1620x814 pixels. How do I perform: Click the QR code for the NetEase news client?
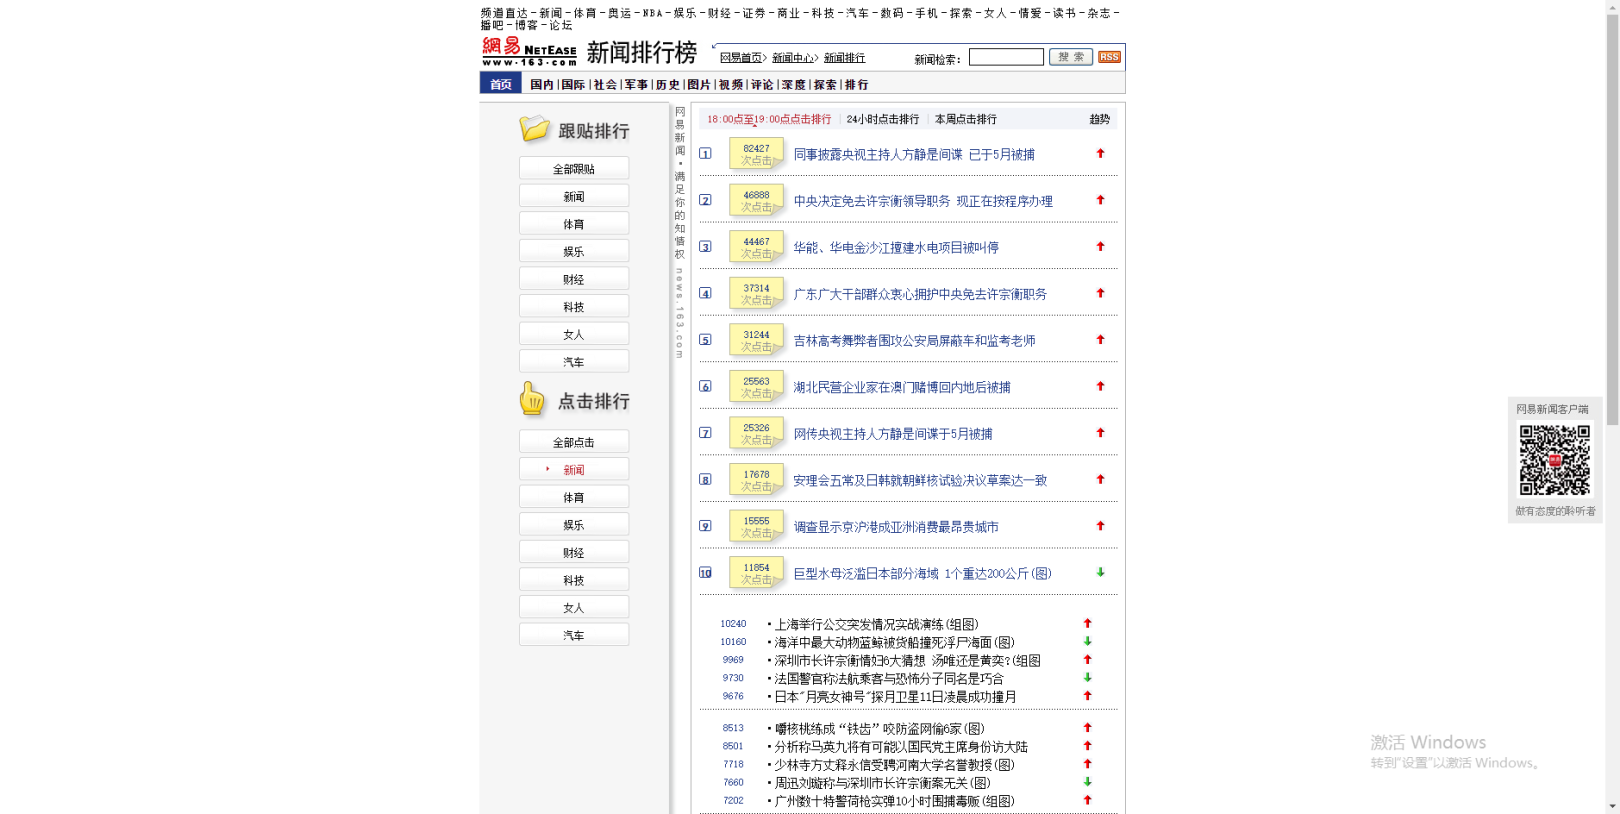[x=1554, y=460]
